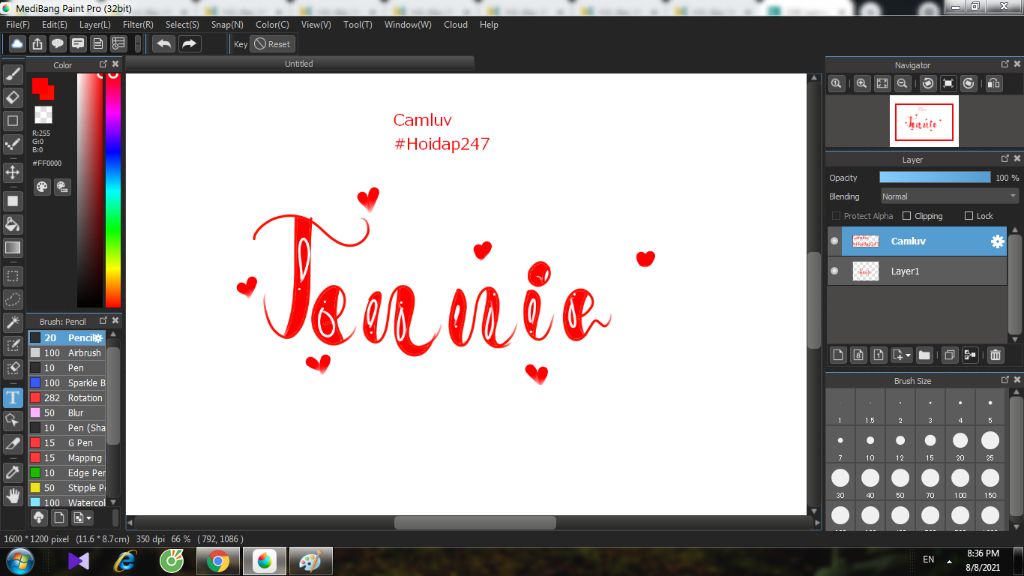The height and width of the screenshot is (576, 1024).
Task: Open the File menu
Action: tap(18, 25)
